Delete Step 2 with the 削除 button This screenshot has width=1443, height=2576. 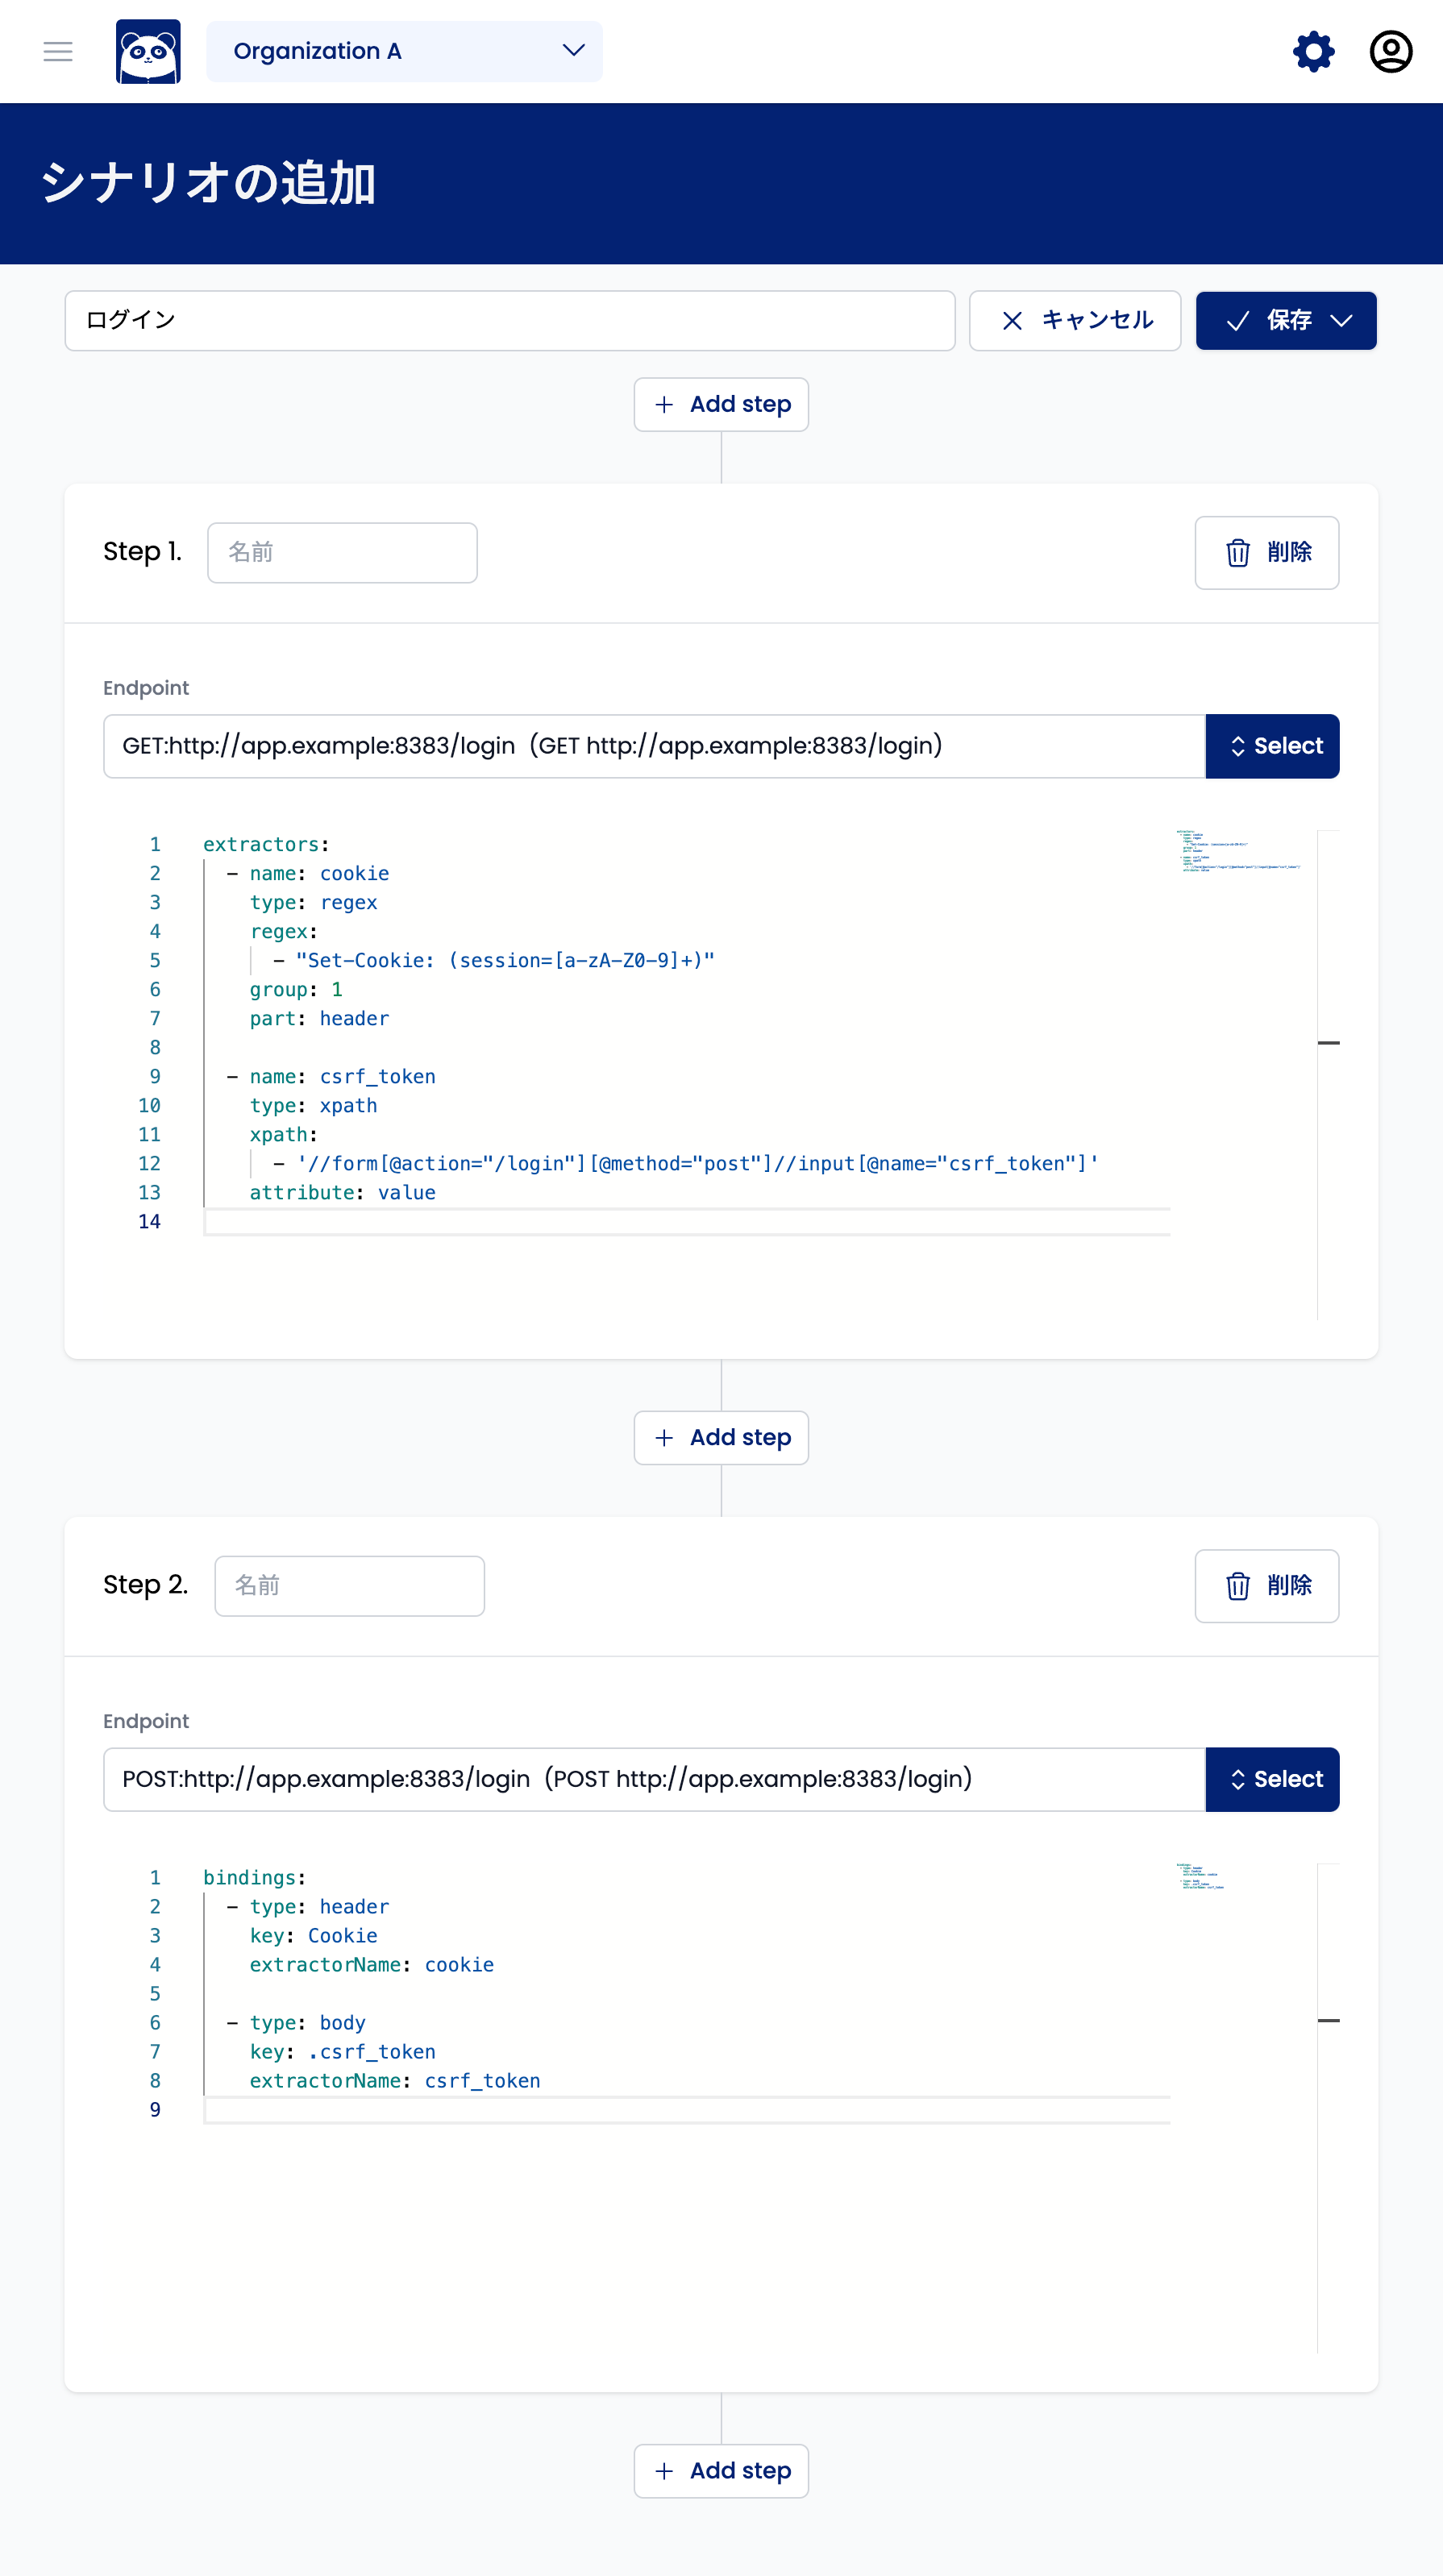click(1266, 1586)
